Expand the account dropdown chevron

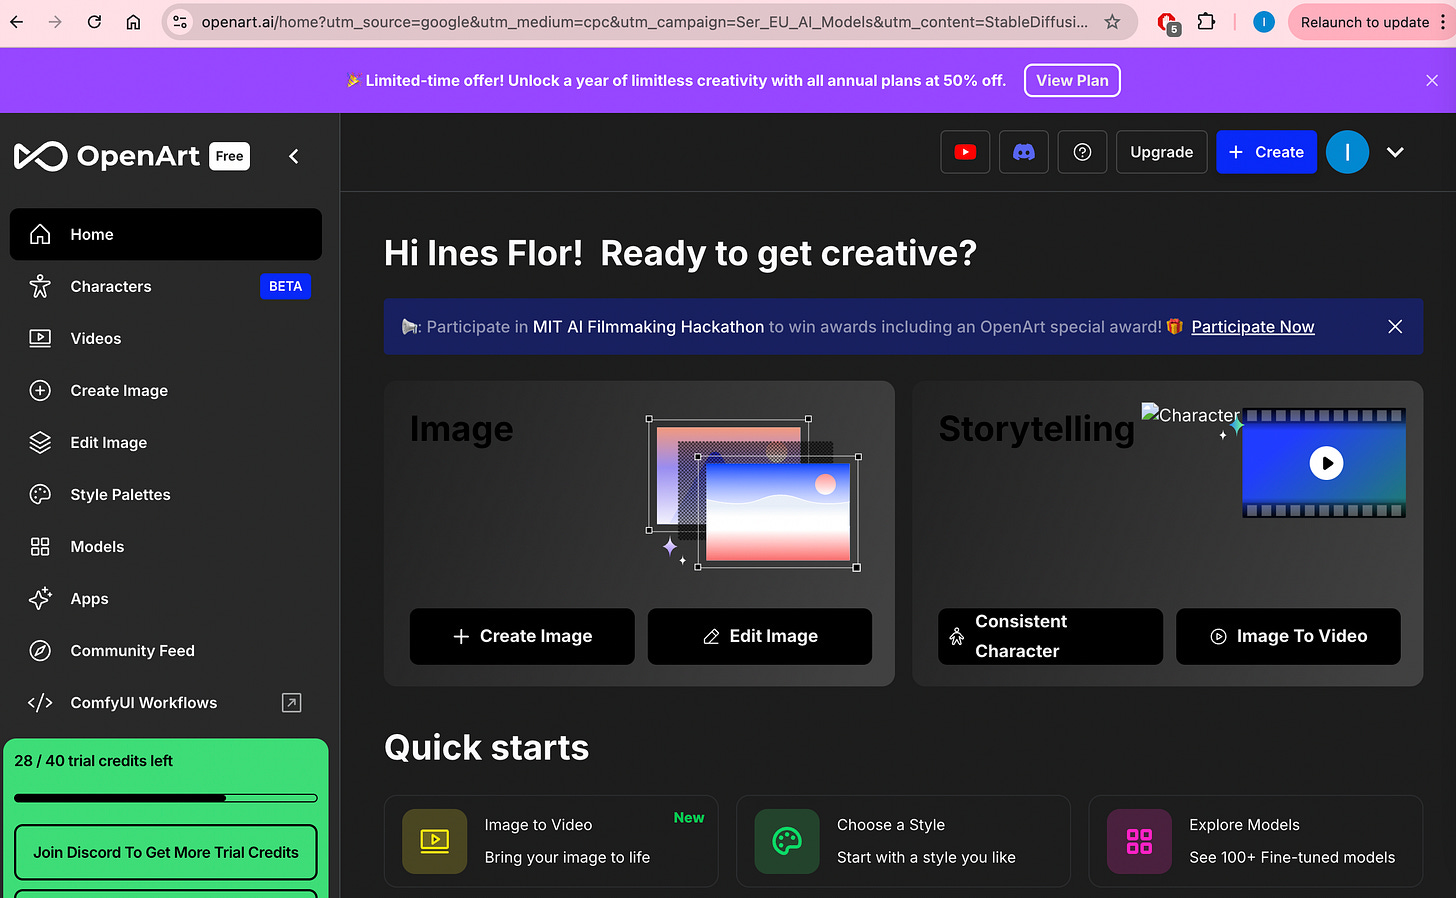pos(1395,152)
